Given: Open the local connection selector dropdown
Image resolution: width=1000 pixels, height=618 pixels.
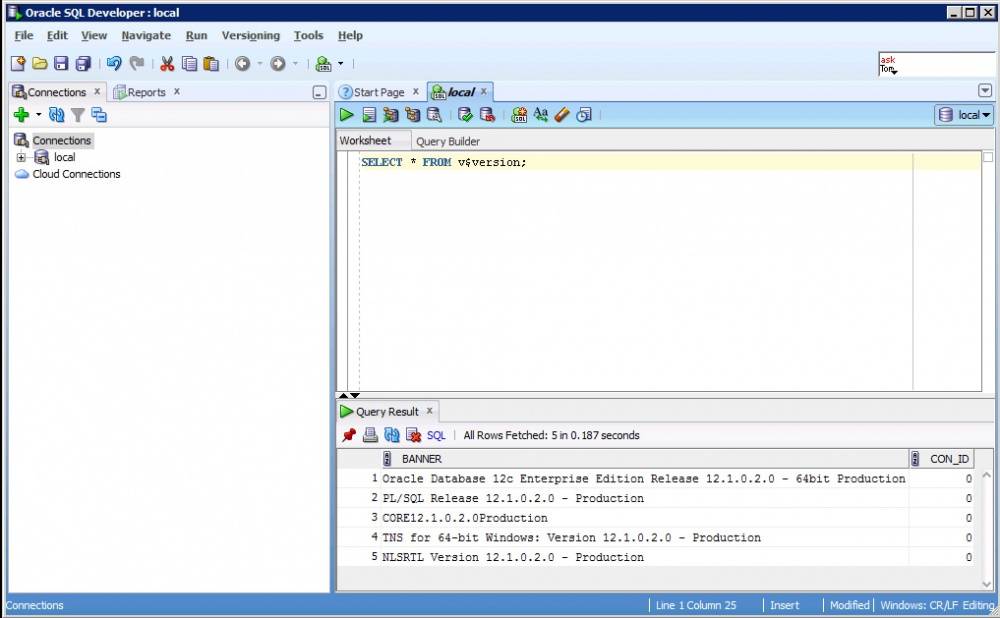Looking at the screenshot, I should click(x=964, y=115).
